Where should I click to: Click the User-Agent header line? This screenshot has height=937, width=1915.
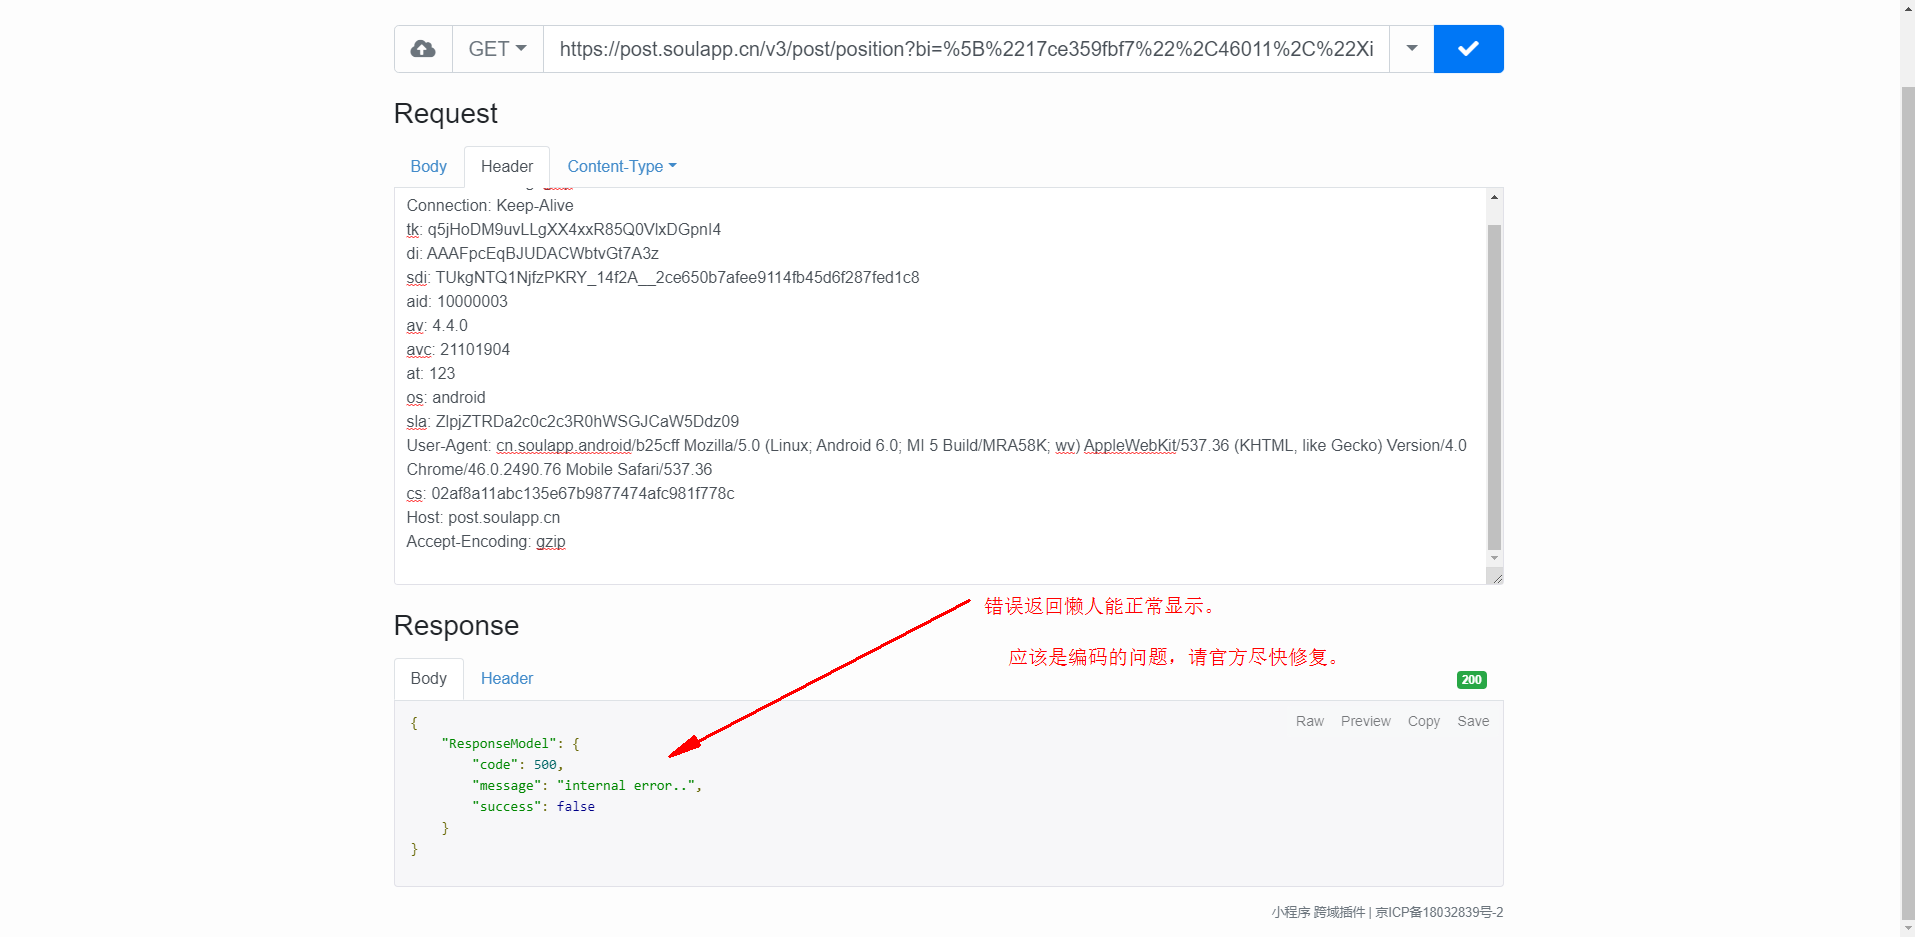[x=936, y=458]
